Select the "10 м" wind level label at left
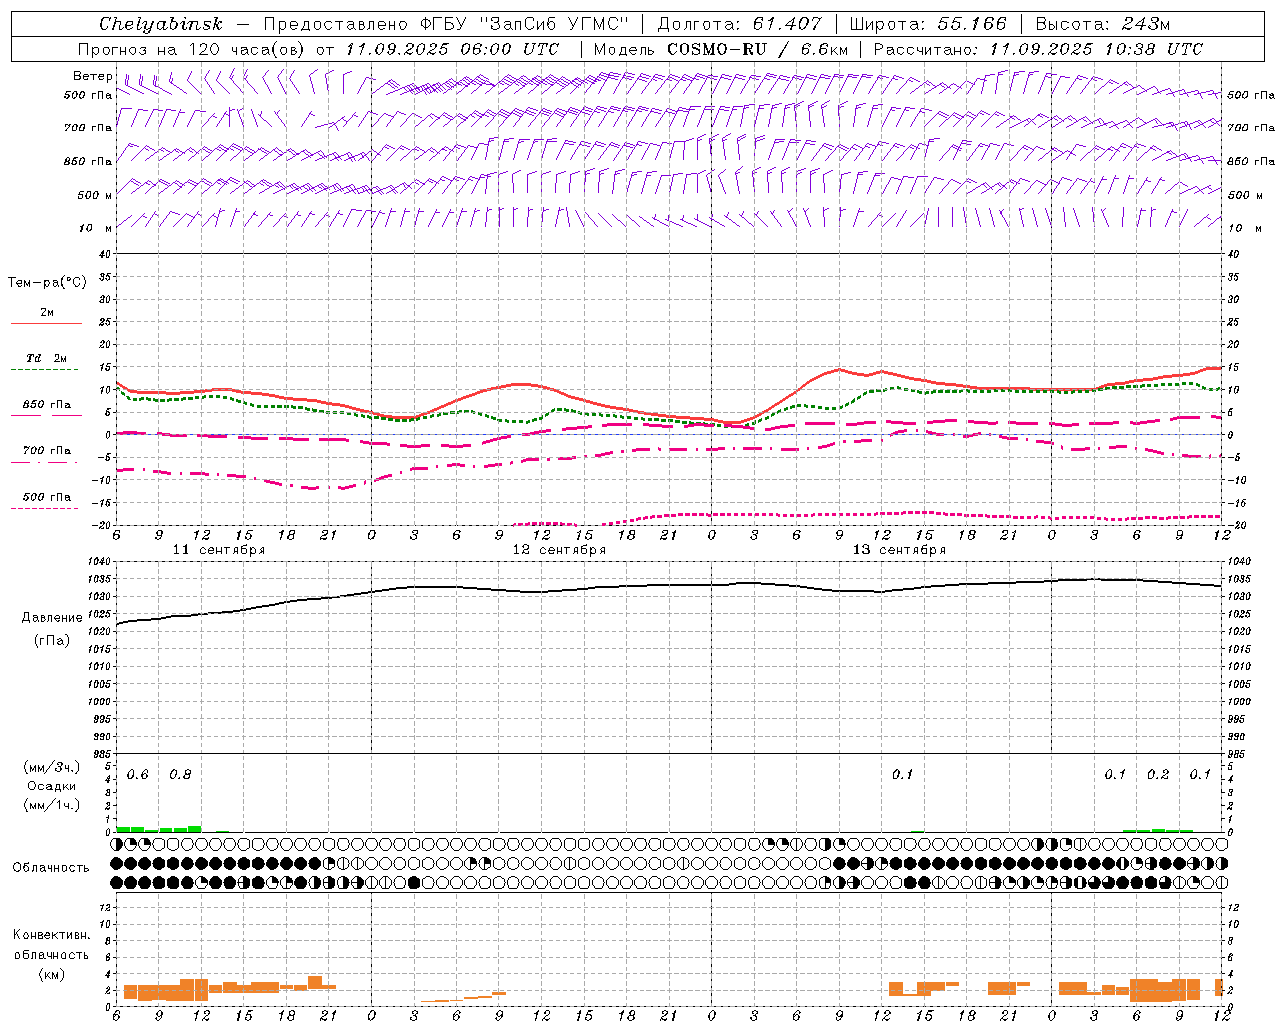 [96, 228]
